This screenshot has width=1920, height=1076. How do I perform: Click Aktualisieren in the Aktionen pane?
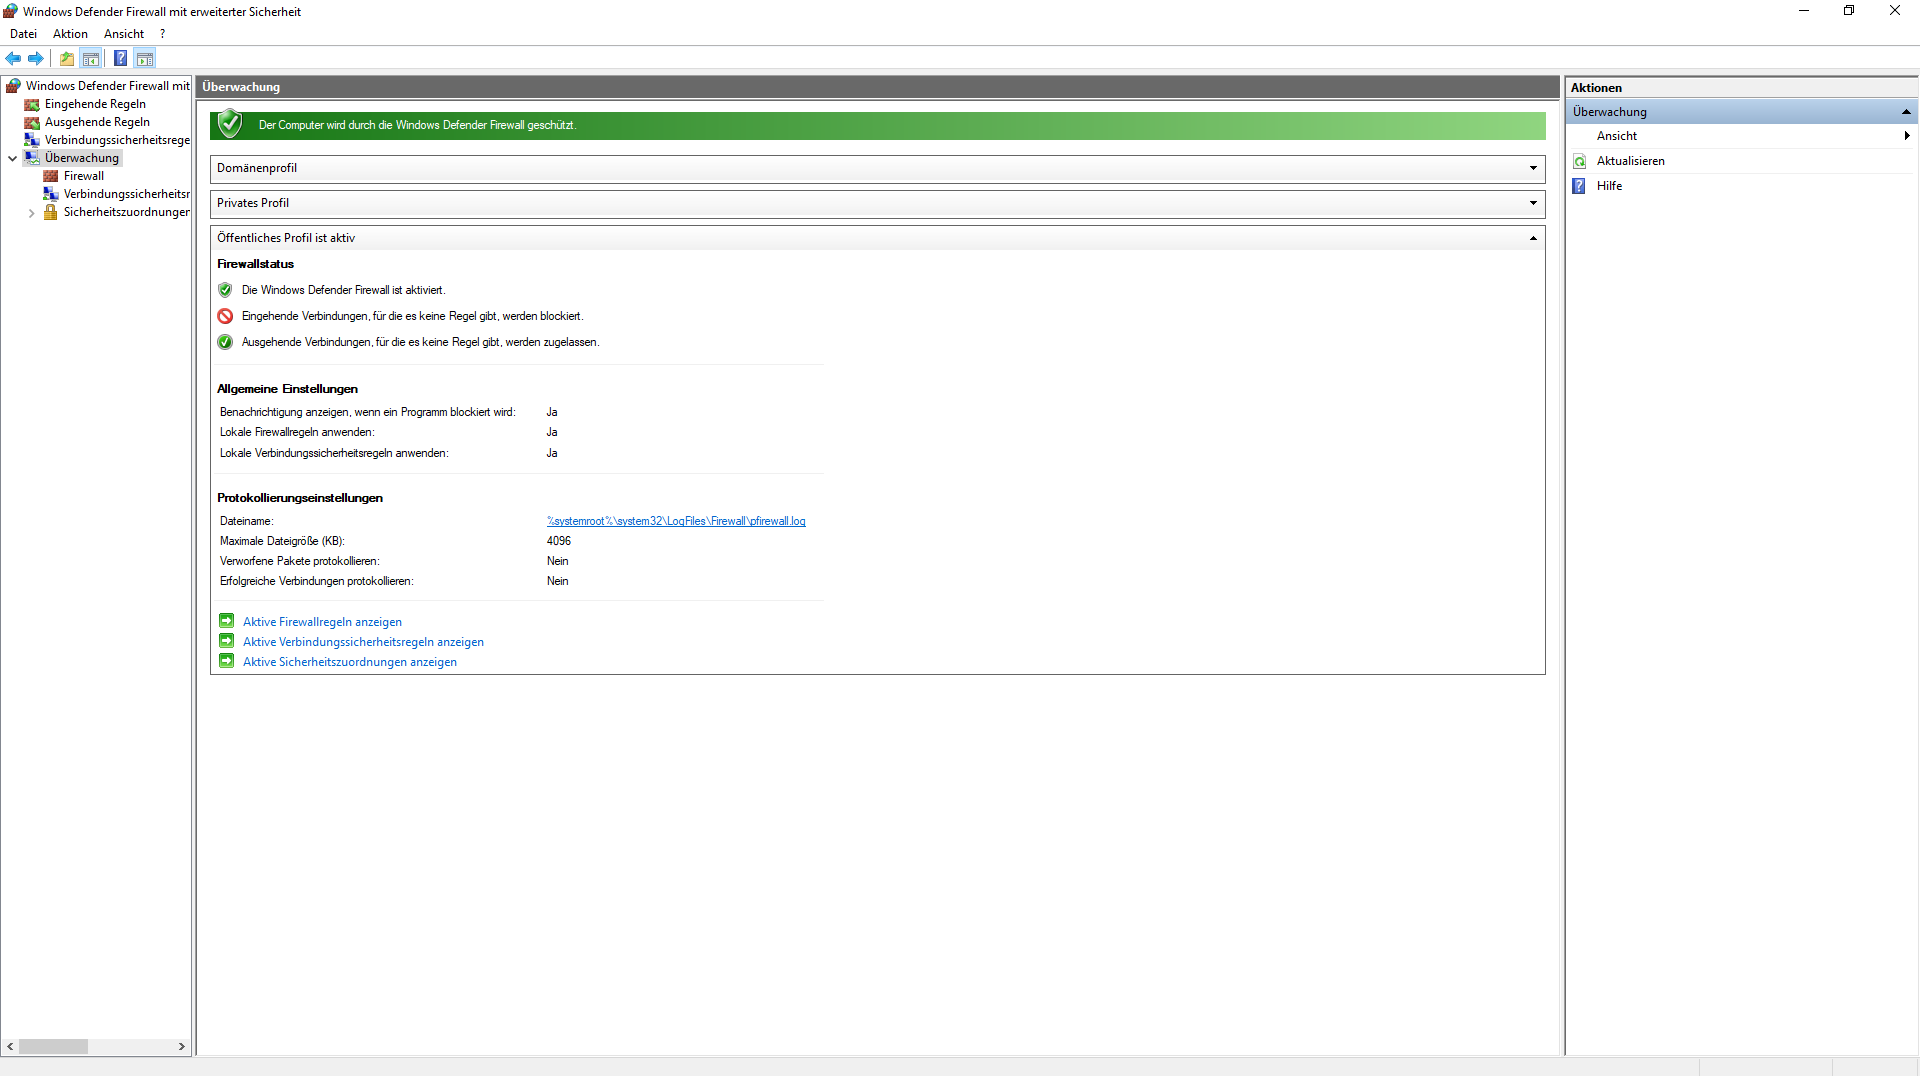[1630, 161]
